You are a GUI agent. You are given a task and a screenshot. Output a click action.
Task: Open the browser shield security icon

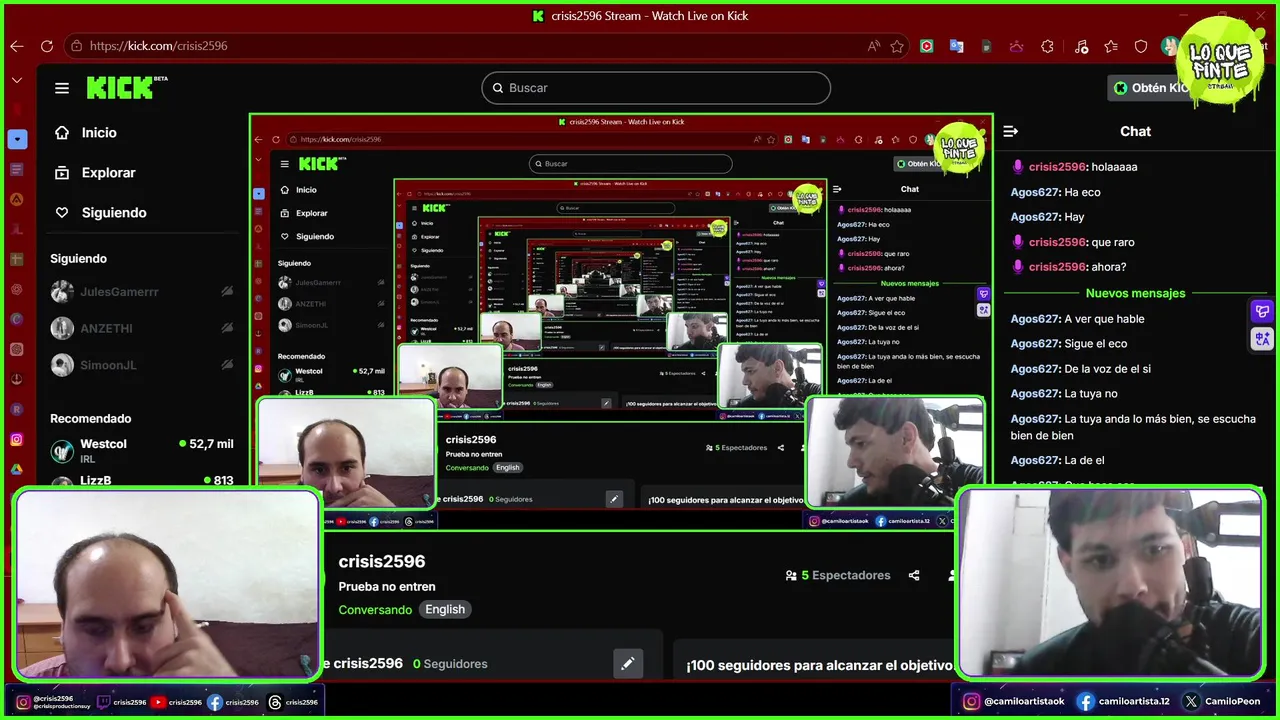click(1141, 46)
